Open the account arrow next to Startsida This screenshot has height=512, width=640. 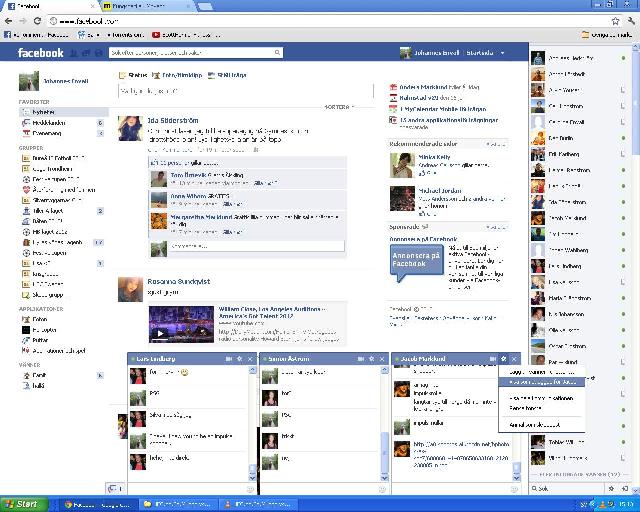[502, 53]
